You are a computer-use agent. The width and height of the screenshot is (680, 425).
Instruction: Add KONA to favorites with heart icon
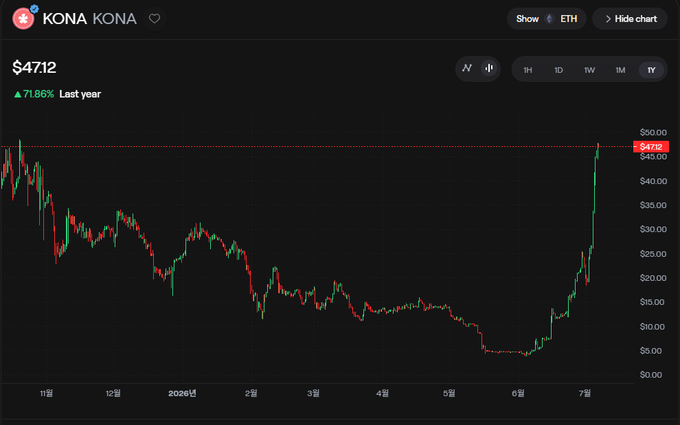(x=154, y=19)
